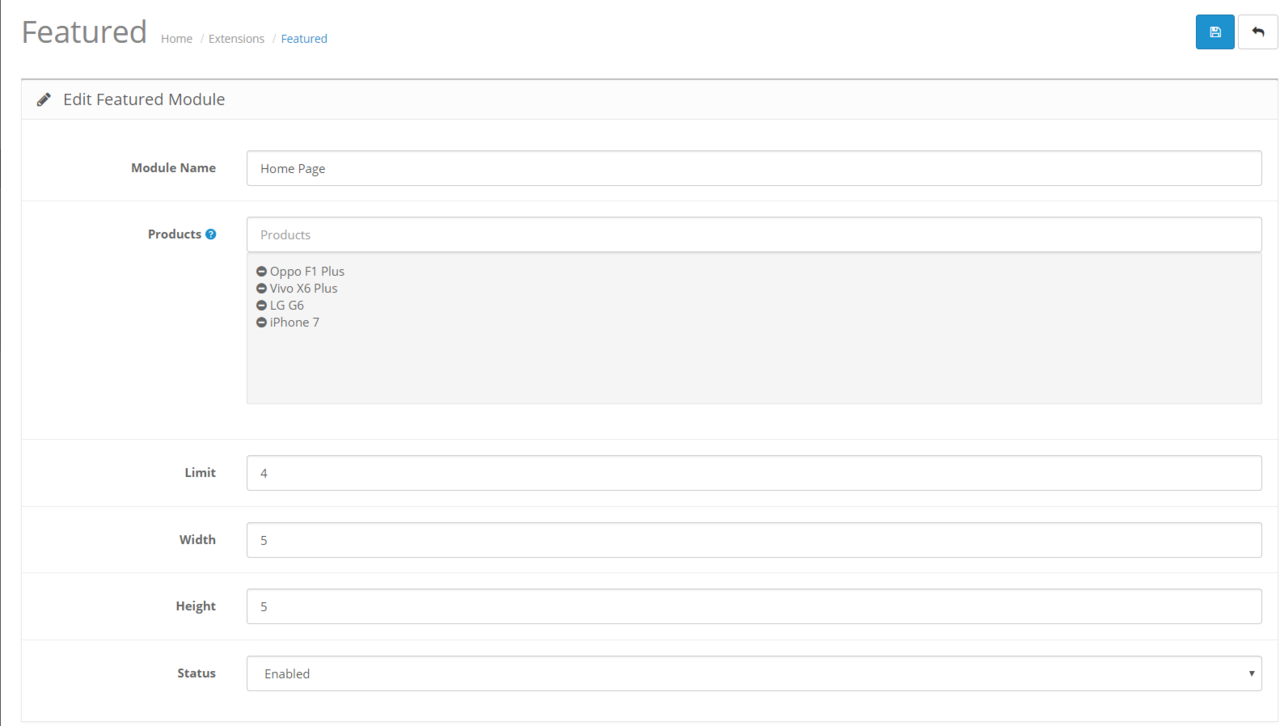Image resolution: width=1280 pixels, height=726 pixels.
Task: Click into the Limit input field
Action: (x=753, y=473)
